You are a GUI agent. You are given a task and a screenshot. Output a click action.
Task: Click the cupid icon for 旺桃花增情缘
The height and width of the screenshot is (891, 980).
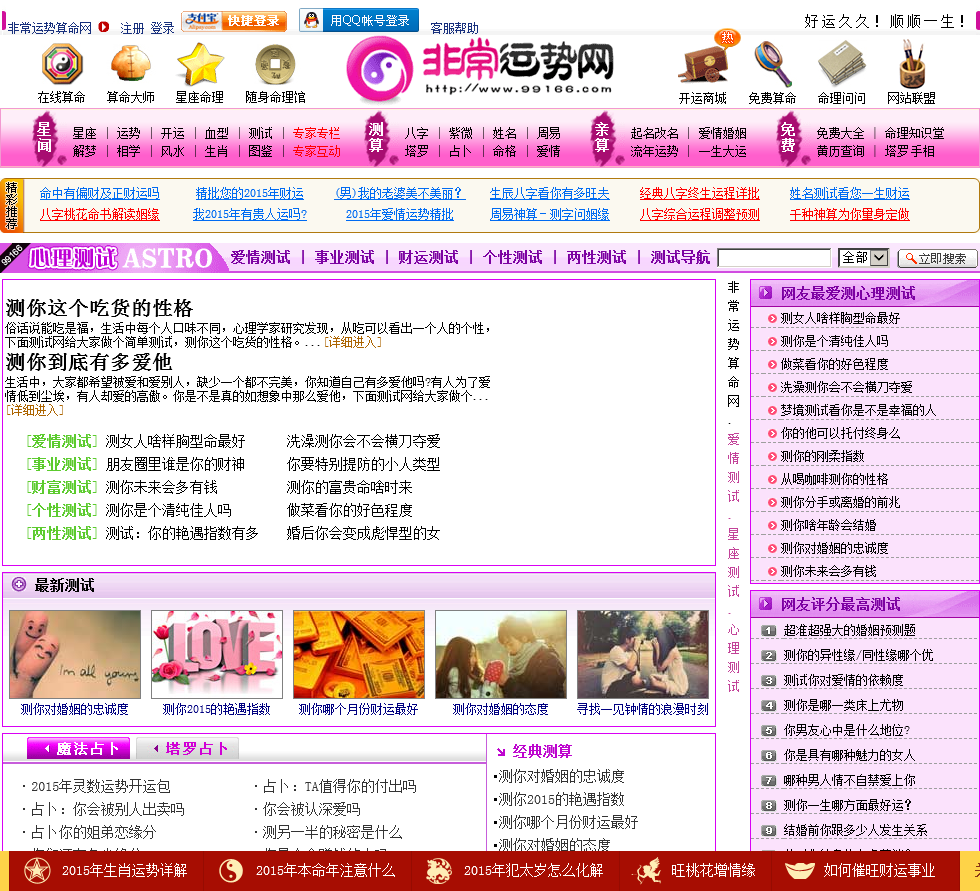648,870
